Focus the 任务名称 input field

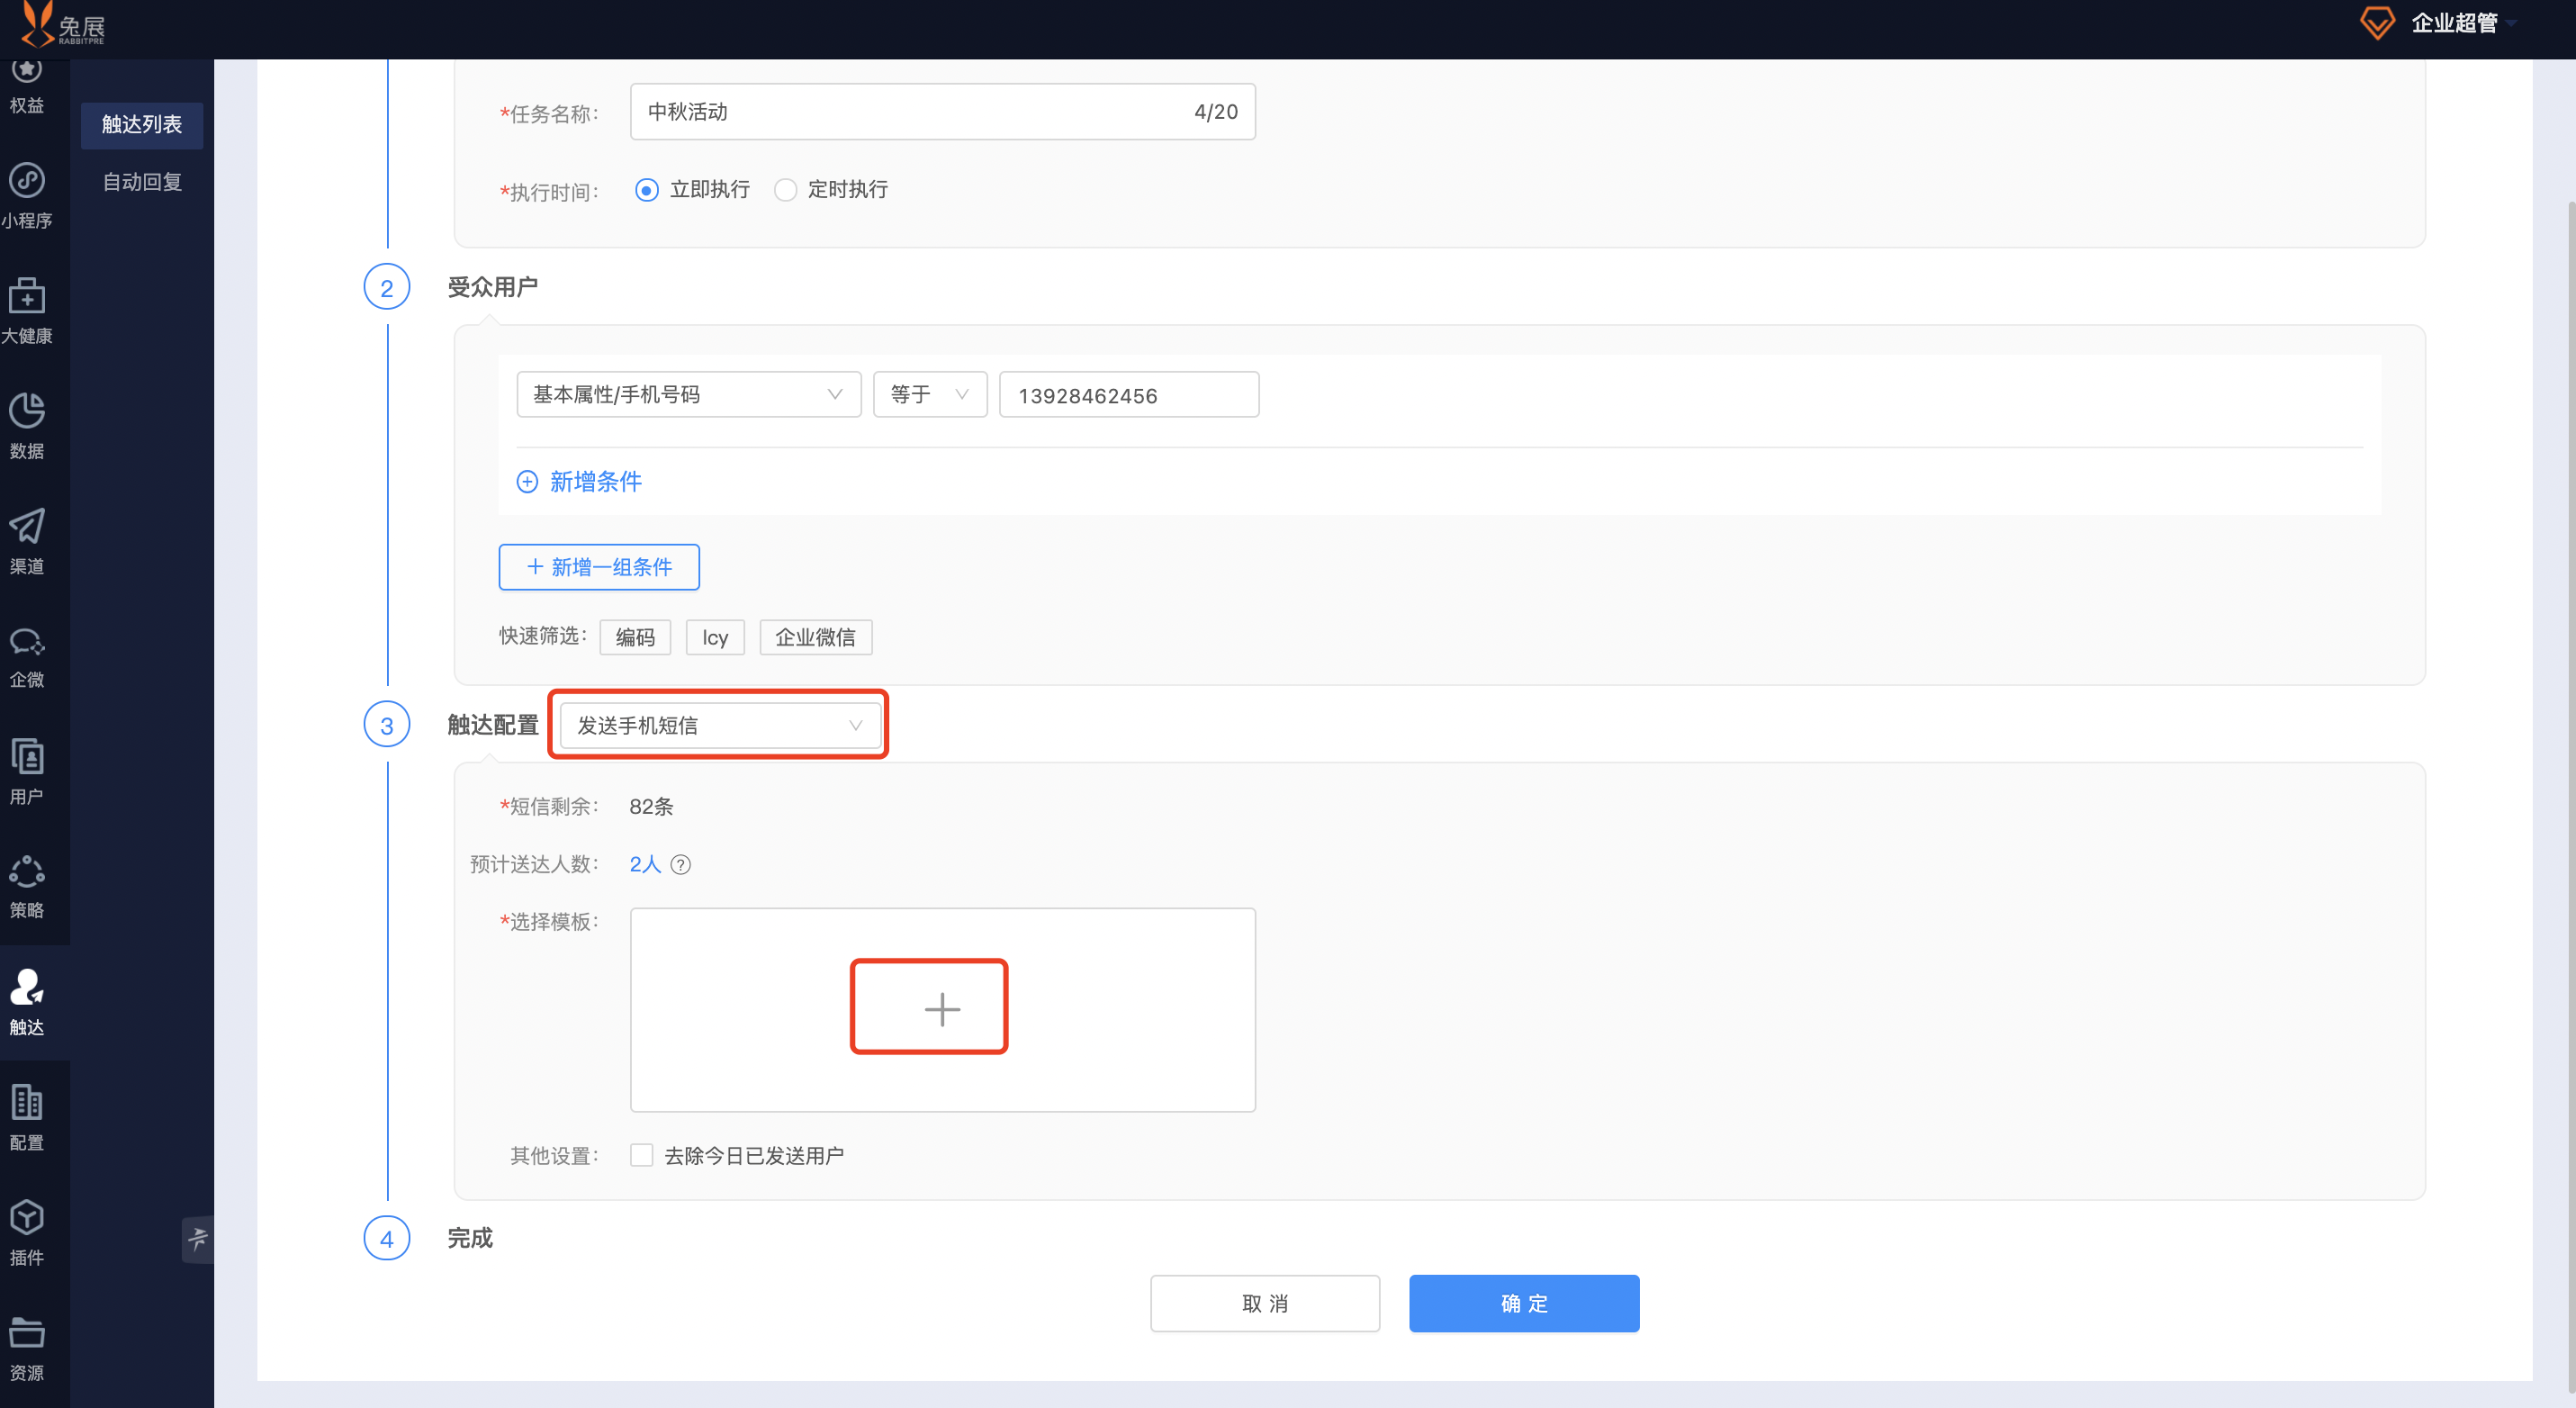[942, 111]
